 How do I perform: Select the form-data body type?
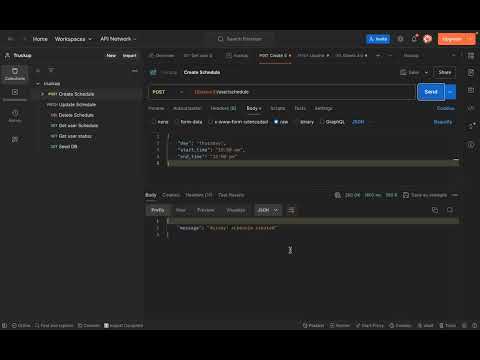(x=188, y=122)
